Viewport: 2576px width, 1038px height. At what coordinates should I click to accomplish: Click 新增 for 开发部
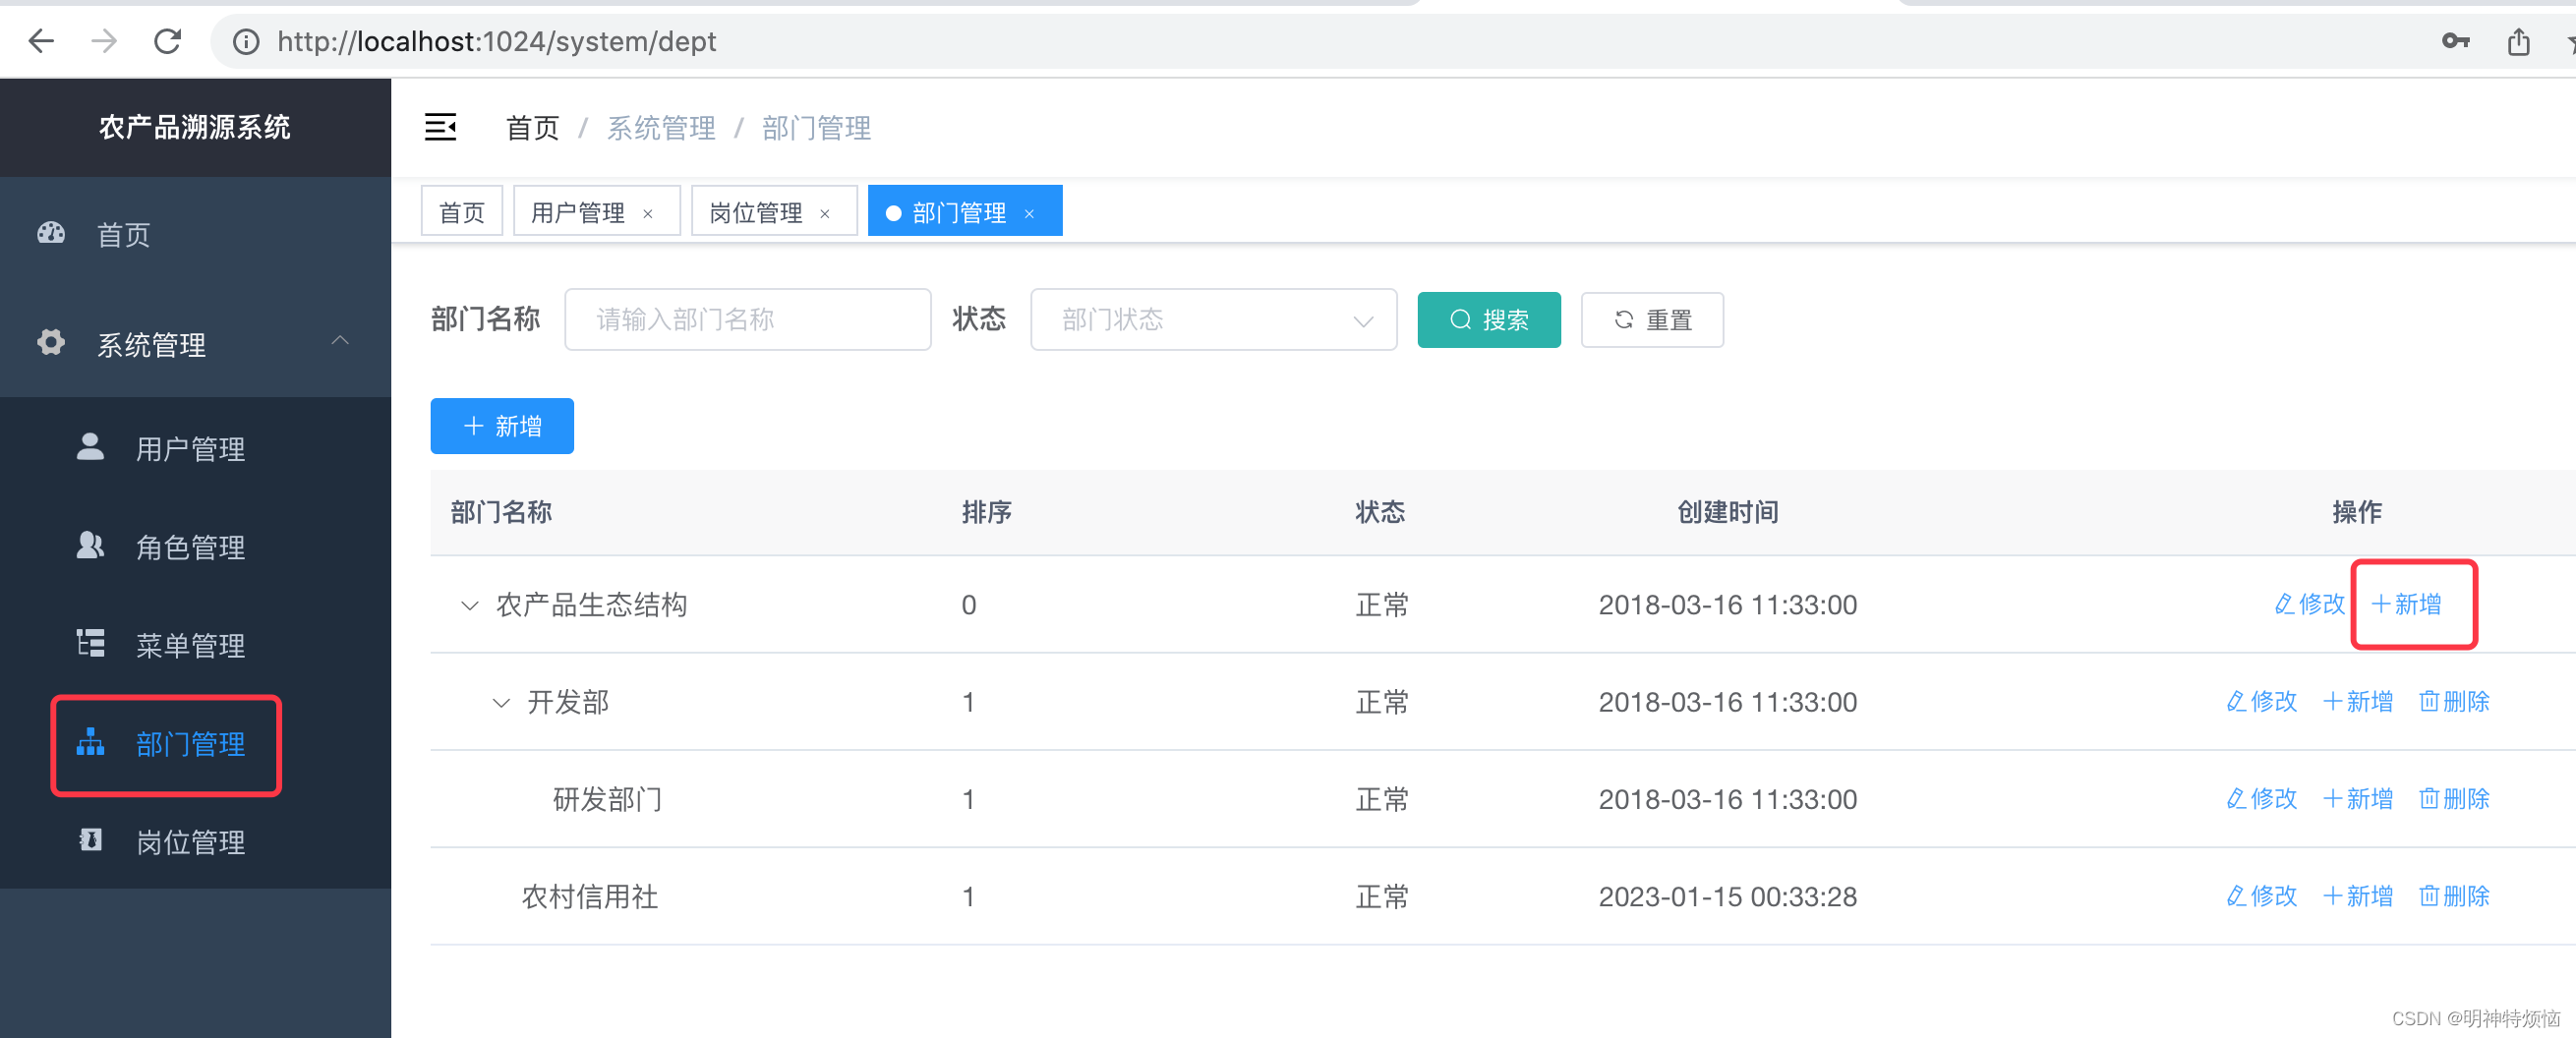pyautogui.click(x=2358, y=701)
